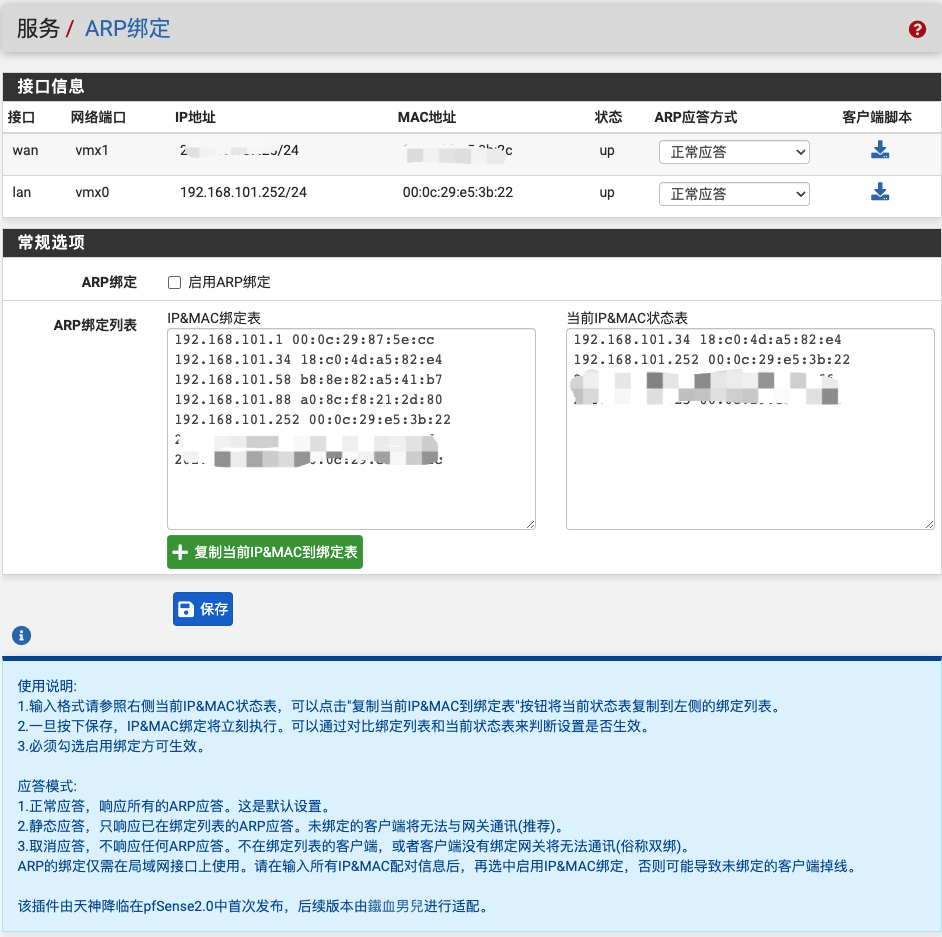Download the client script for lan interface

point(879,192)
